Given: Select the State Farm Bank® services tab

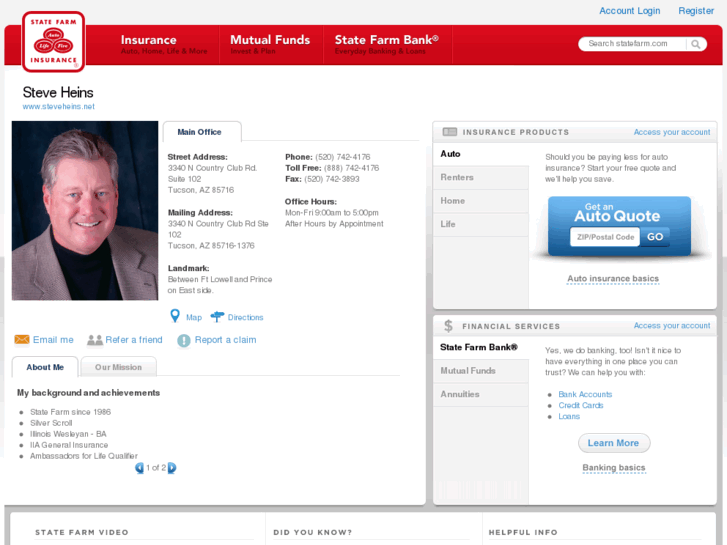Looking at the screenshot, I should 481,347.
